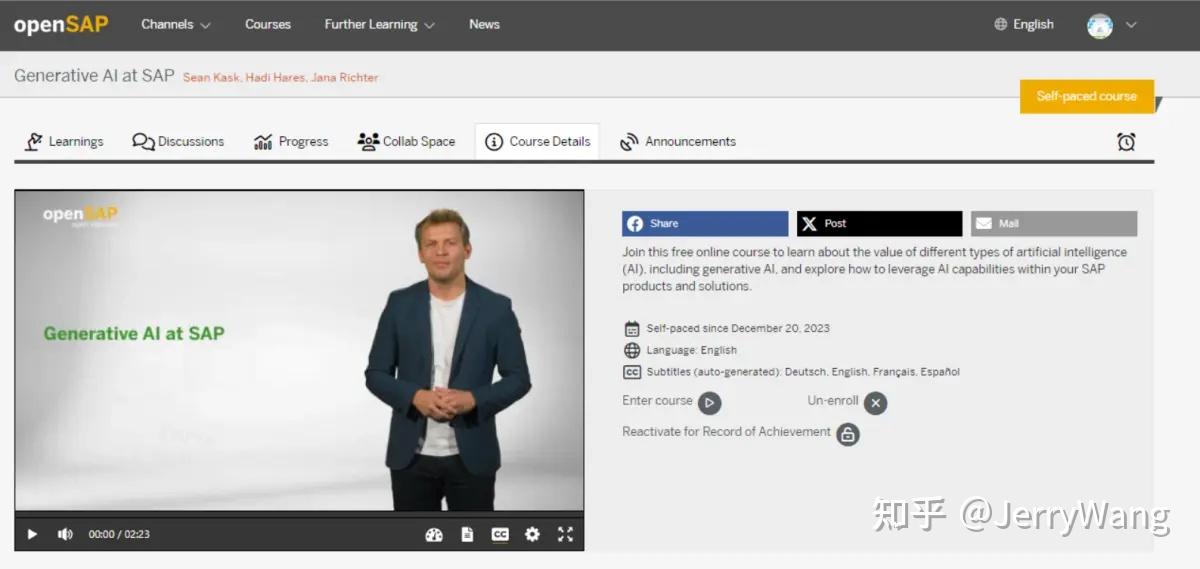
Task: Open playback speed gauge icon
Action: point(434,535)
